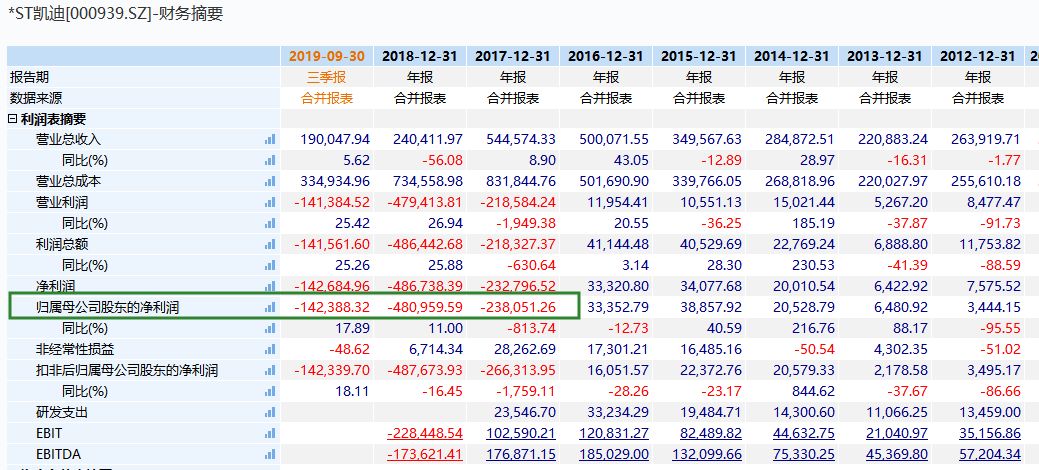This screenshot has height=470, width=1039.
Task: Open chart icon for 同比 below 归属母公司股东的净利润
Action: tap(270, 328)
